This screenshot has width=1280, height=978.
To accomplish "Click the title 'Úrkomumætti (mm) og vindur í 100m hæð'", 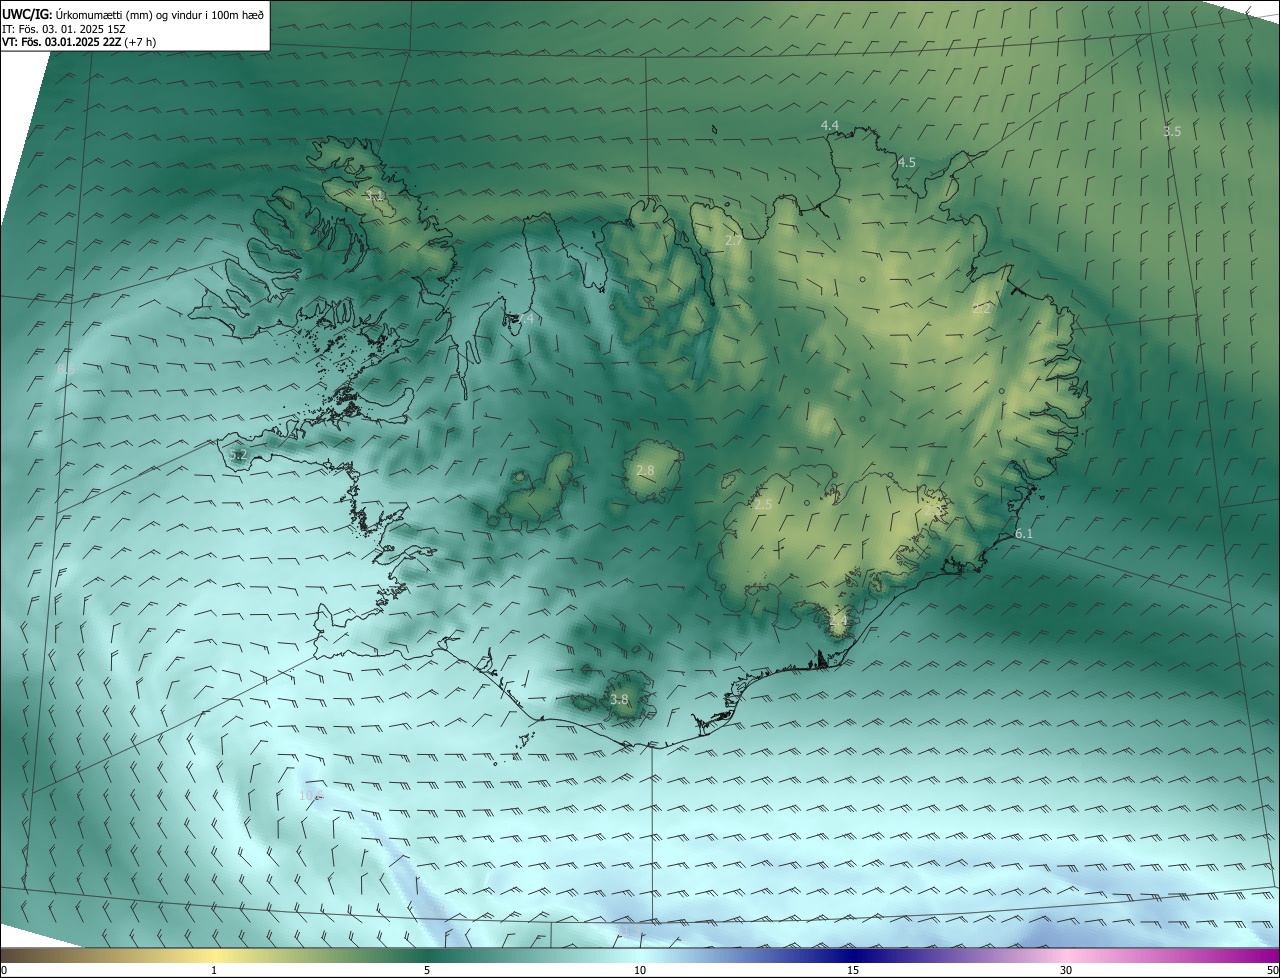I will point(159,14).
